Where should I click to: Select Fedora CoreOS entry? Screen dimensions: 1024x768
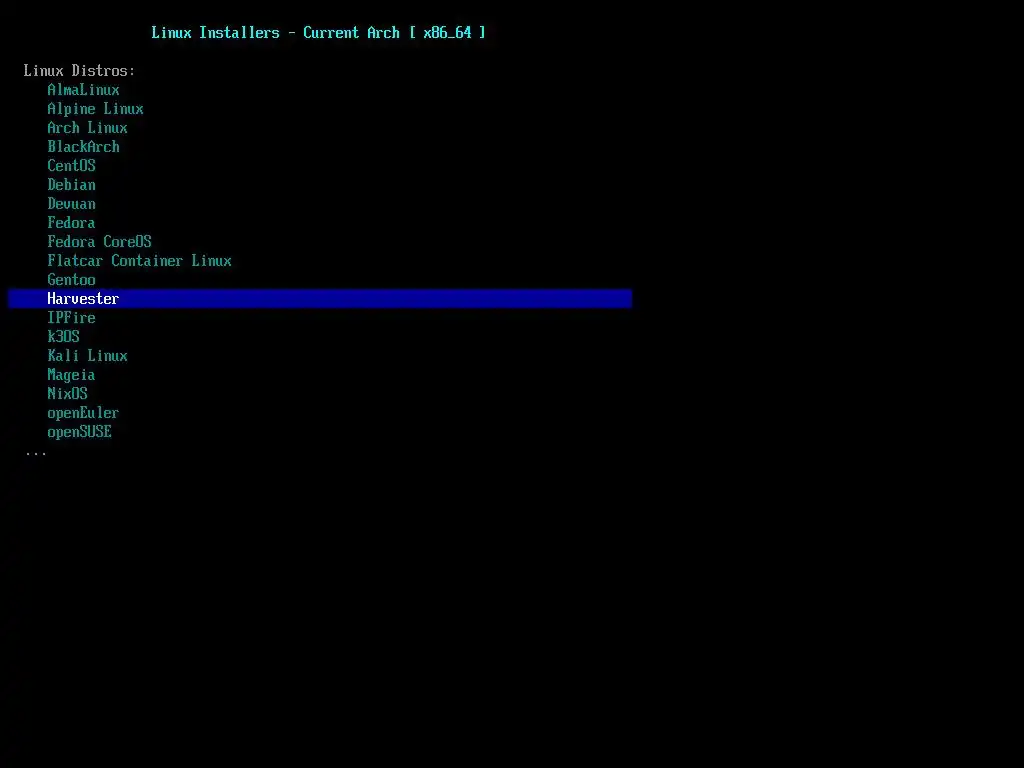[99, 242]
